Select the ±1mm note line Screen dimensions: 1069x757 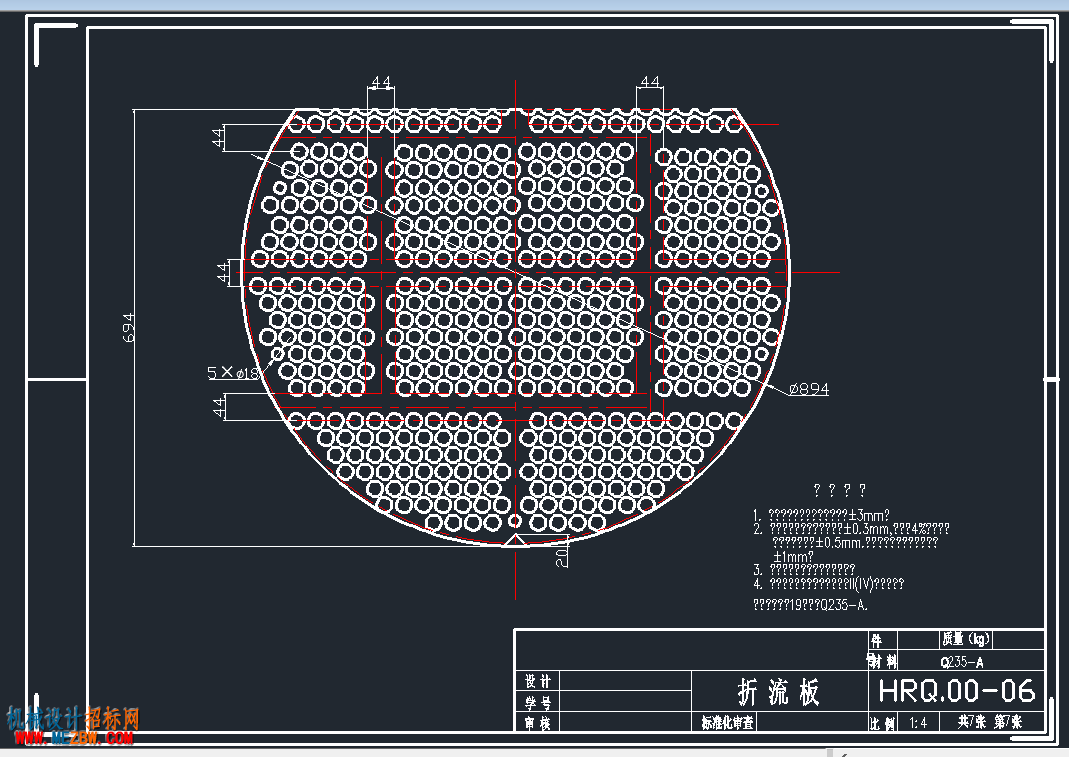793,556
